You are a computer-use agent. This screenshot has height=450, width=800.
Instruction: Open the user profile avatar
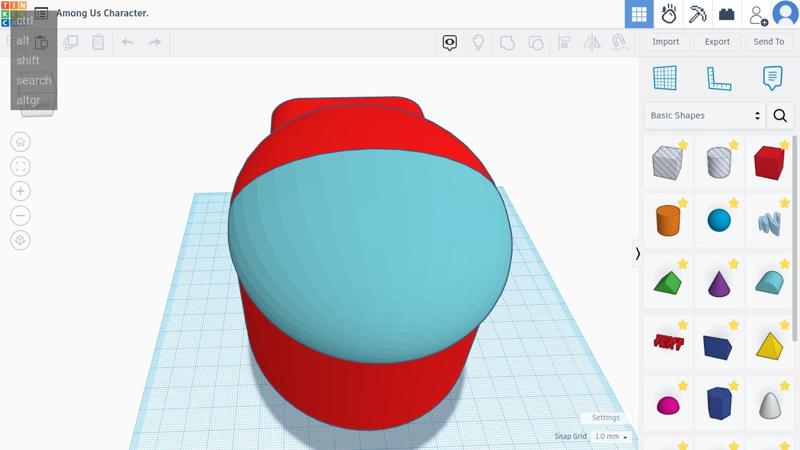click(786, 13)
